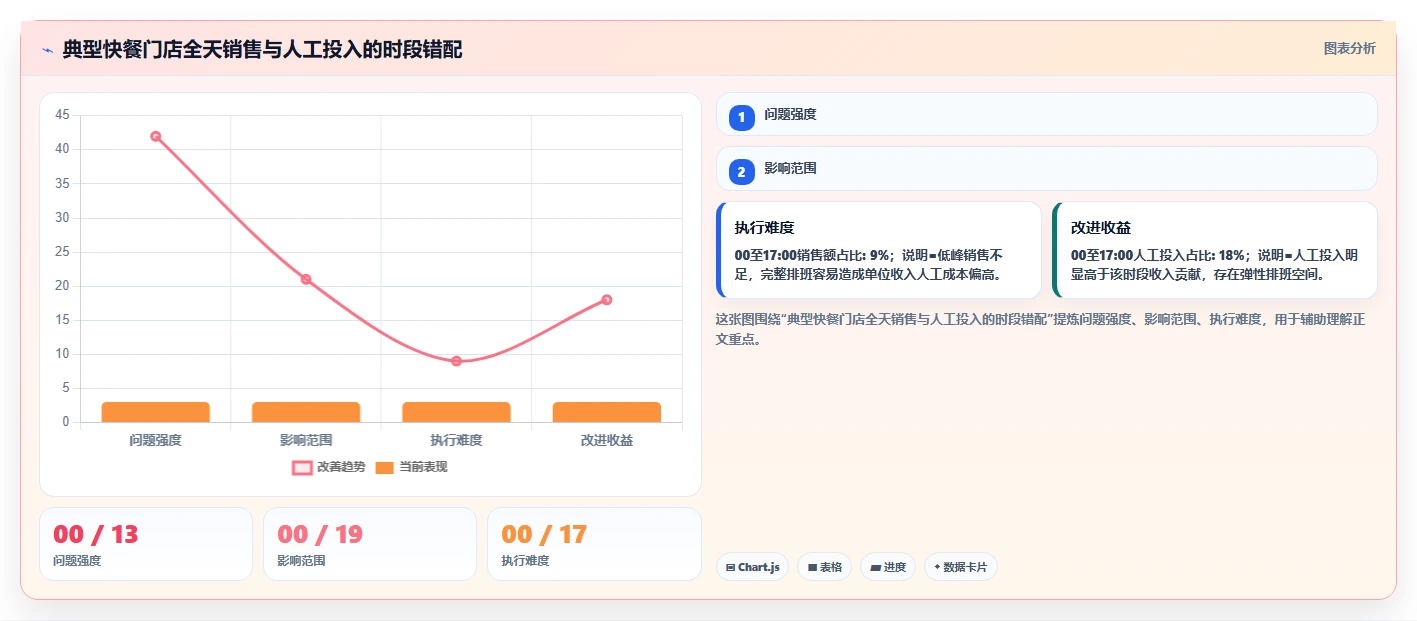
Task: Click the lightning icon beside the title
Action: (47, 50)
